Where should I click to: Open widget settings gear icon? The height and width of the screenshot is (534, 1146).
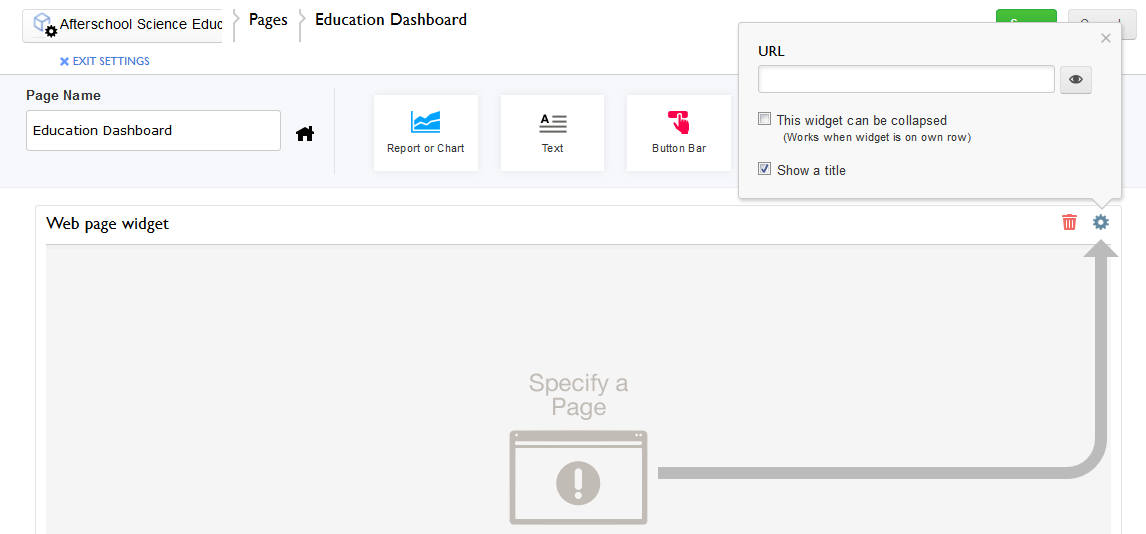(x=1101, y=222)
